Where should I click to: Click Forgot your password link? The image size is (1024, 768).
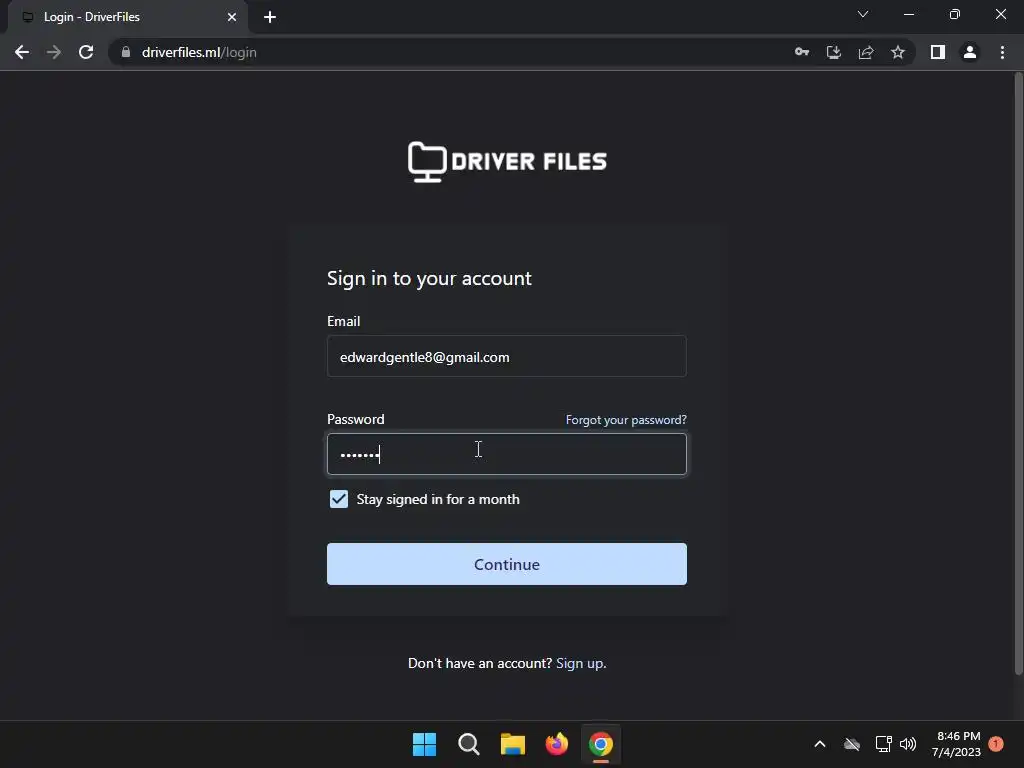[x=626, y=420]
